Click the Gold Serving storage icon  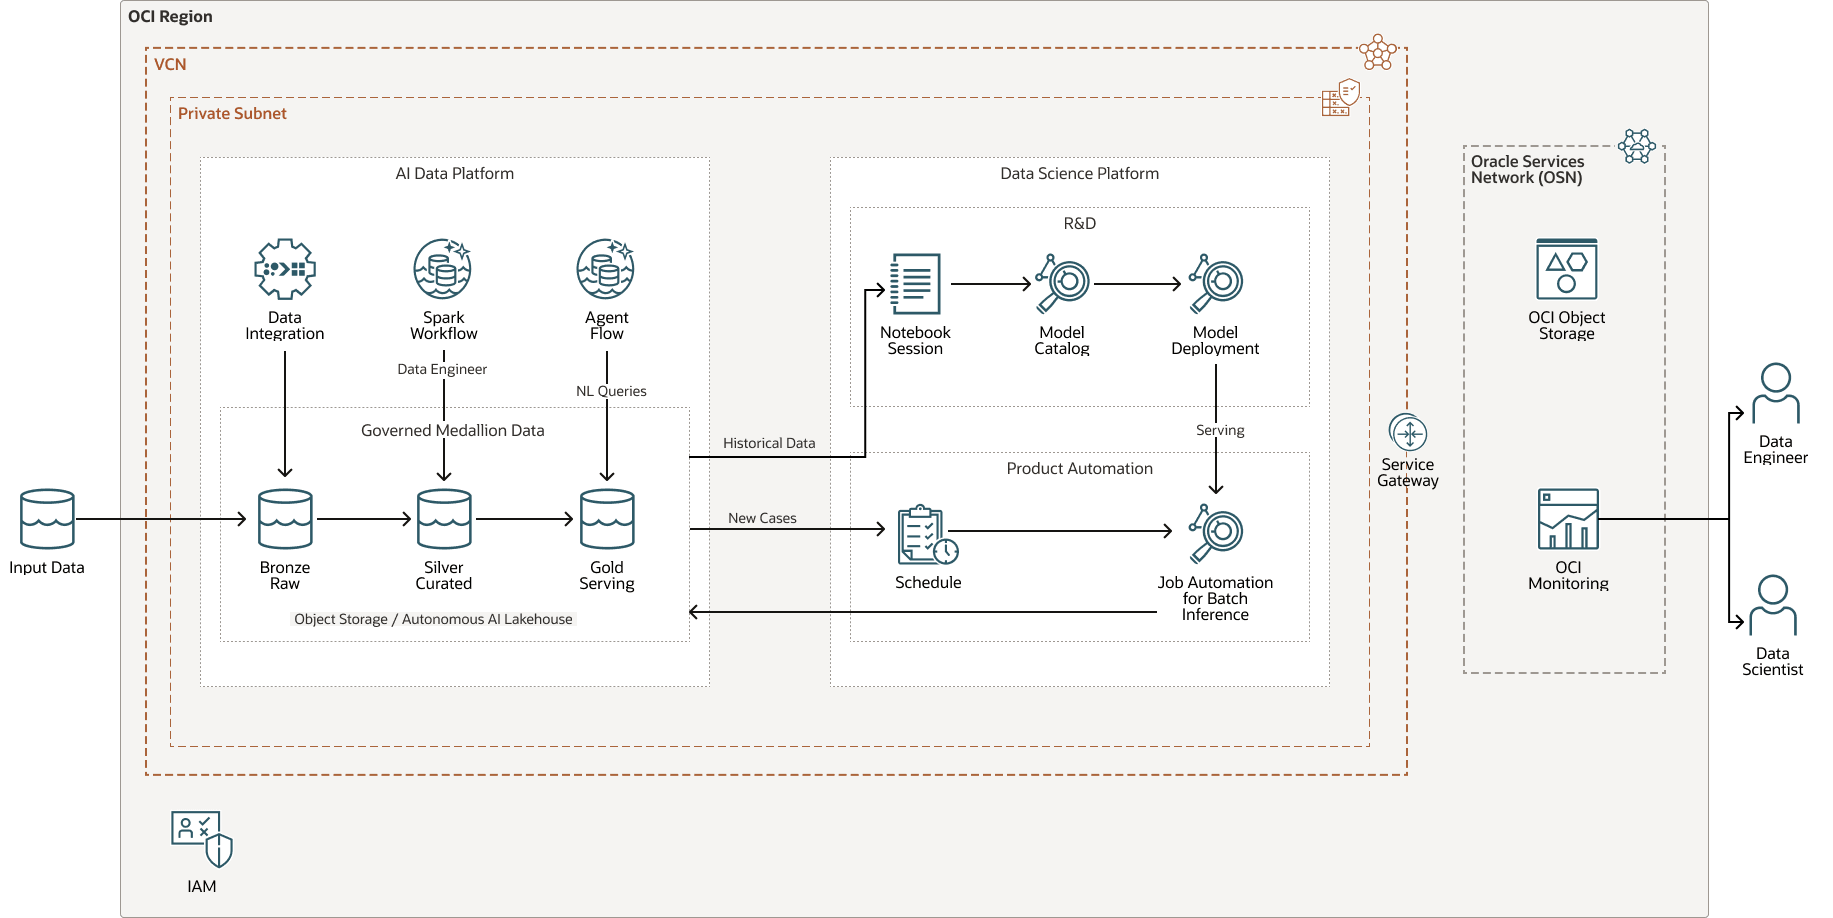607,519
